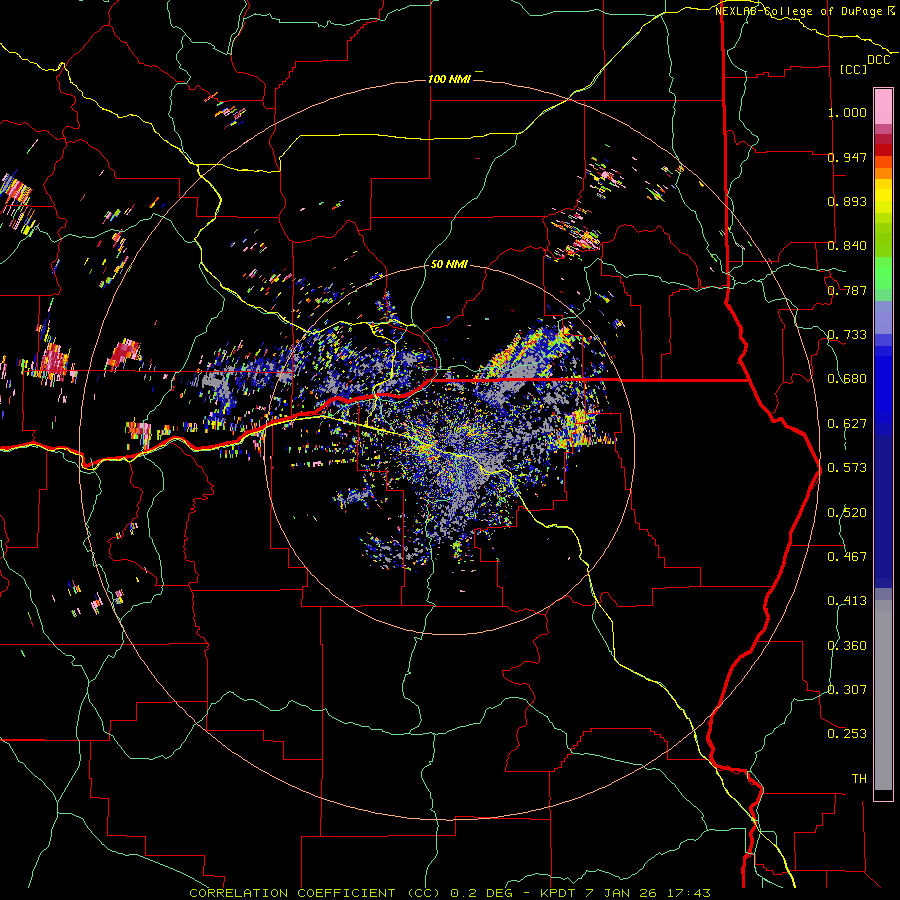Click the 50 NMI range ring label
900x900 pixels.
[449, 264]
